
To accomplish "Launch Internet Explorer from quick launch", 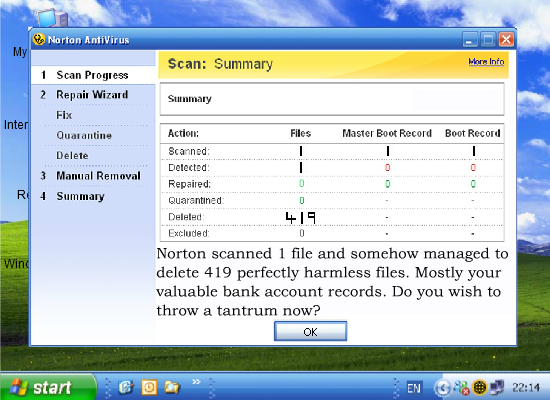I will coord(126,387).
